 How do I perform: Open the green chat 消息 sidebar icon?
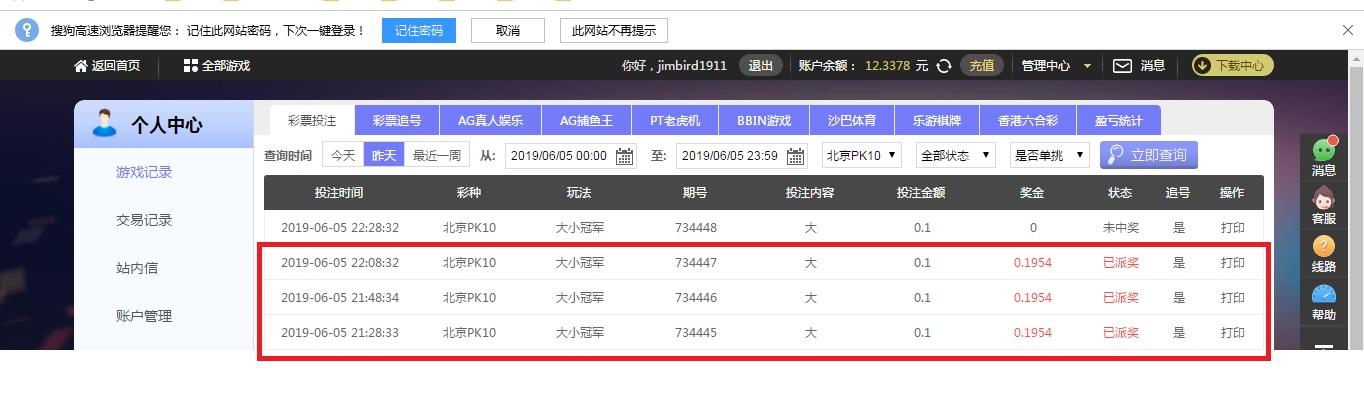coord(1324,150)
